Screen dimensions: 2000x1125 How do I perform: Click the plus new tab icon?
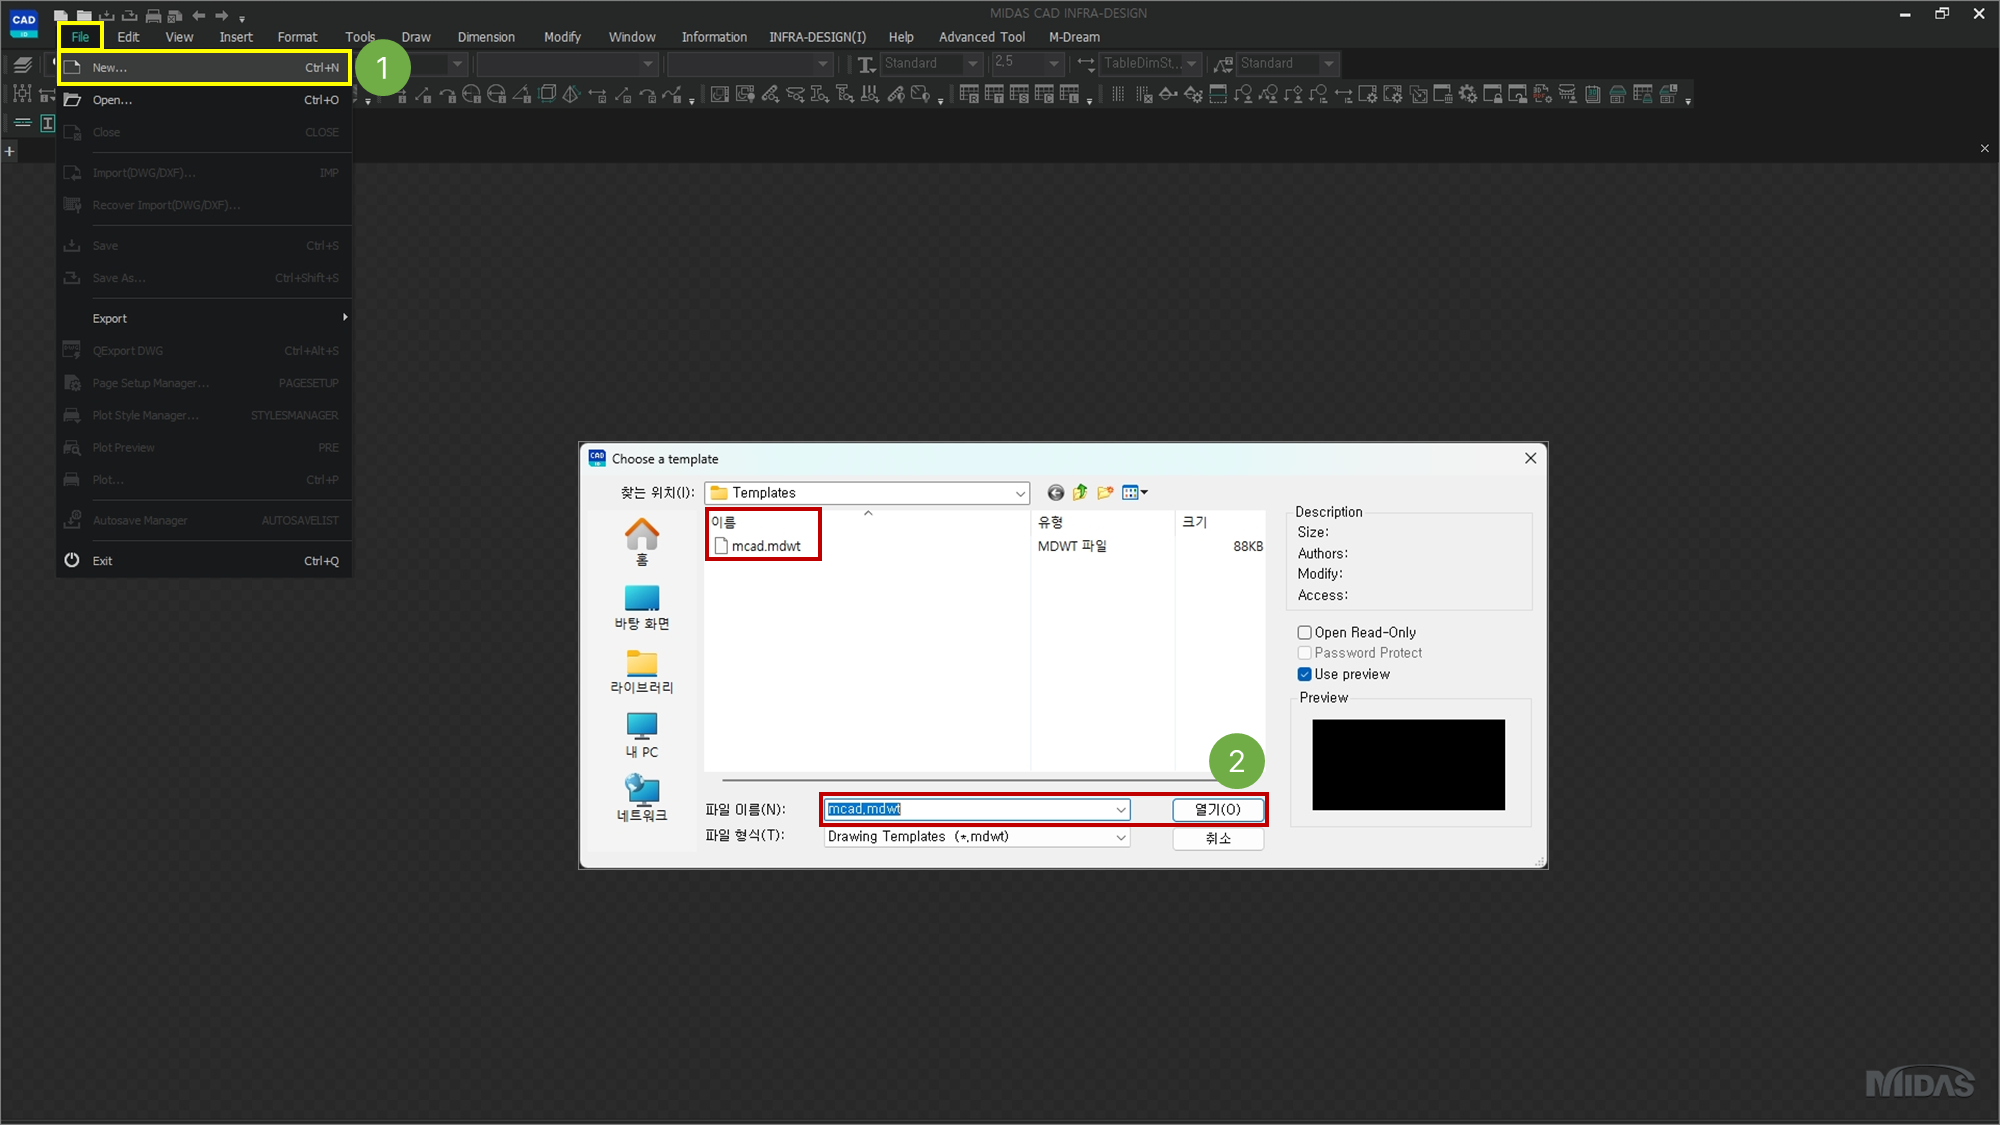(10, 151)
